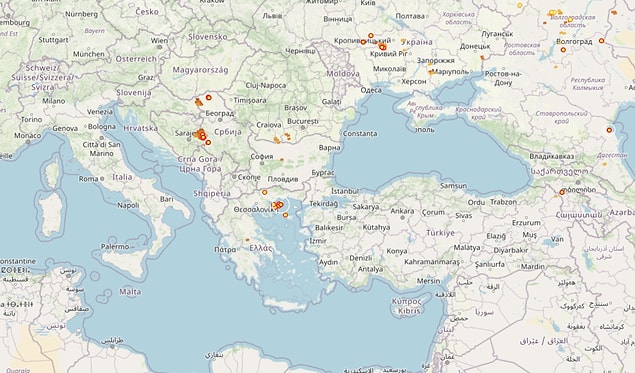
Task: Click the Bari city label
Action: point(166,199)
